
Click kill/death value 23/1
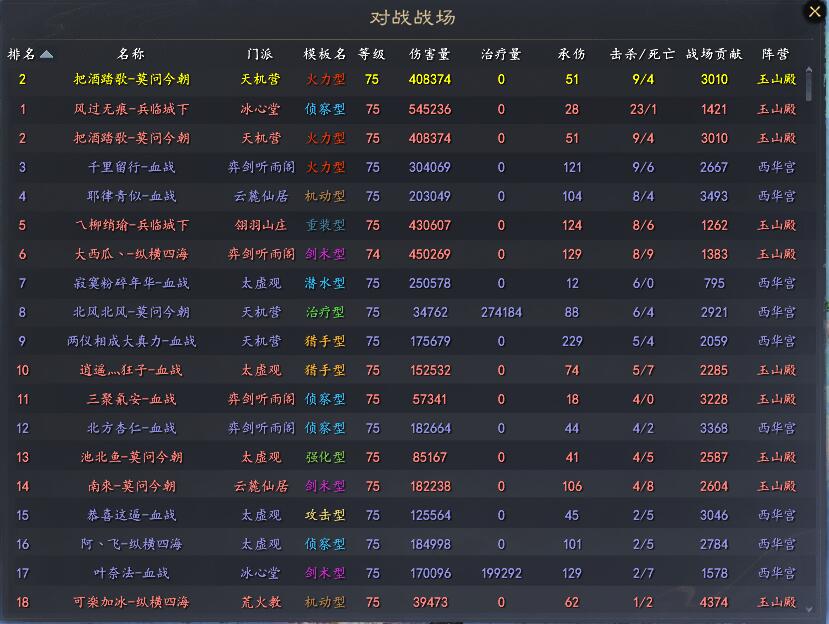[x=643, y=109]
